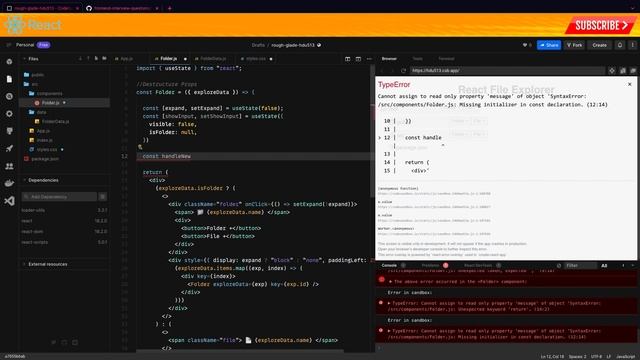Click the second editor layout icon
Viewport: 640px width, 360px height.
[358, 59]
